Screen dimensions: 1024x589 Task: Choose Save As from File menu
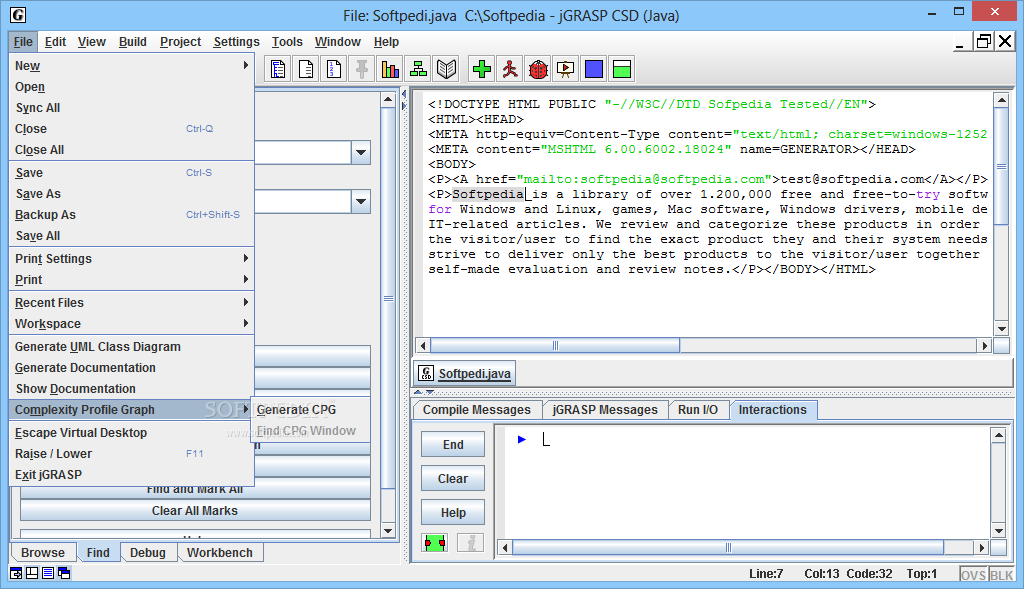131,194
